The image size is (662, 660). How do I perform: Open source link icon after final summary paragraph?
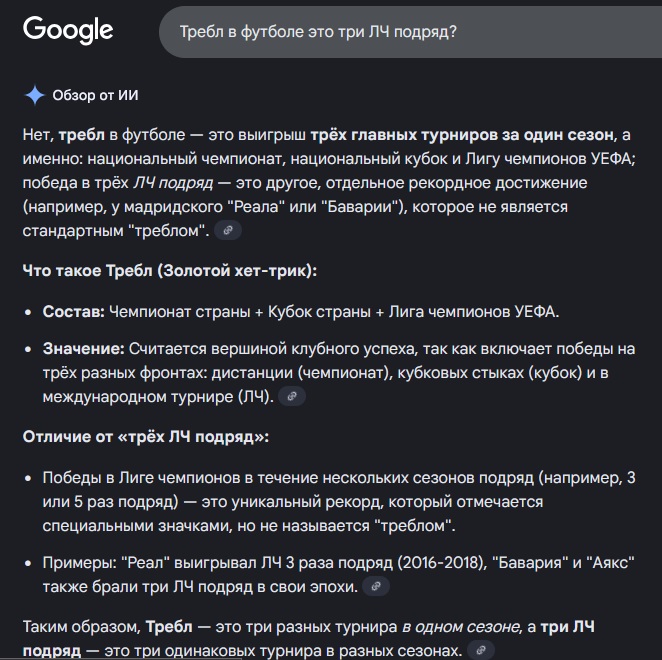tap(482, 650)
